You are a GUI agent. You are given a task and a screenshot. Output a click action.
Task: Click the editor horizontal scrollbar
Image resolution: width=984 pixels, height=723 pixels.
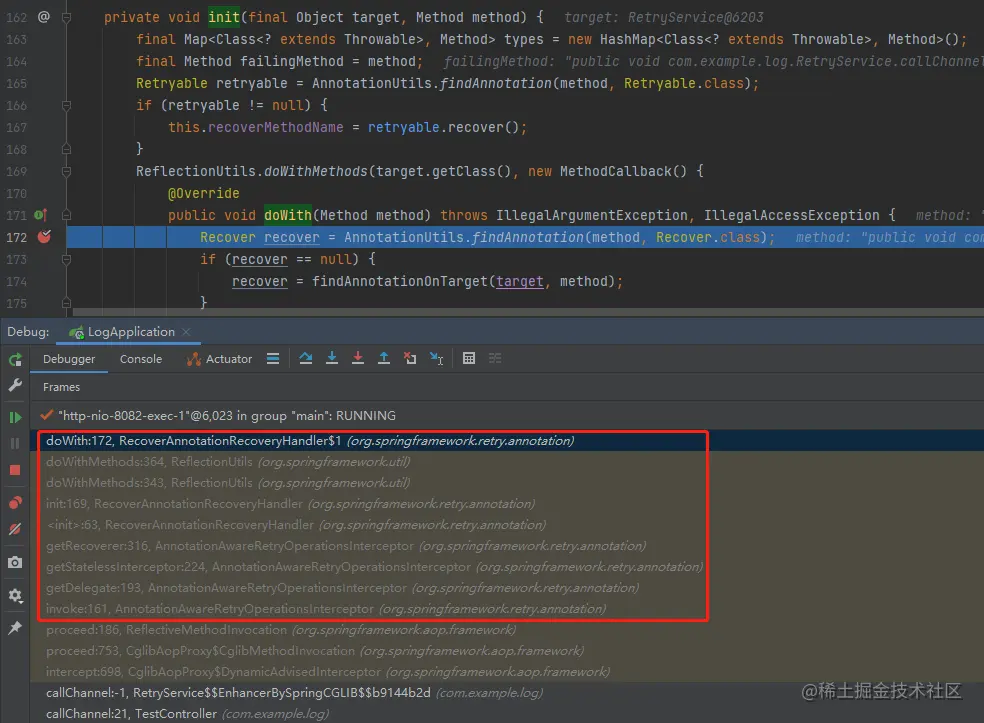pyautogui.click(x=527, y=312)
